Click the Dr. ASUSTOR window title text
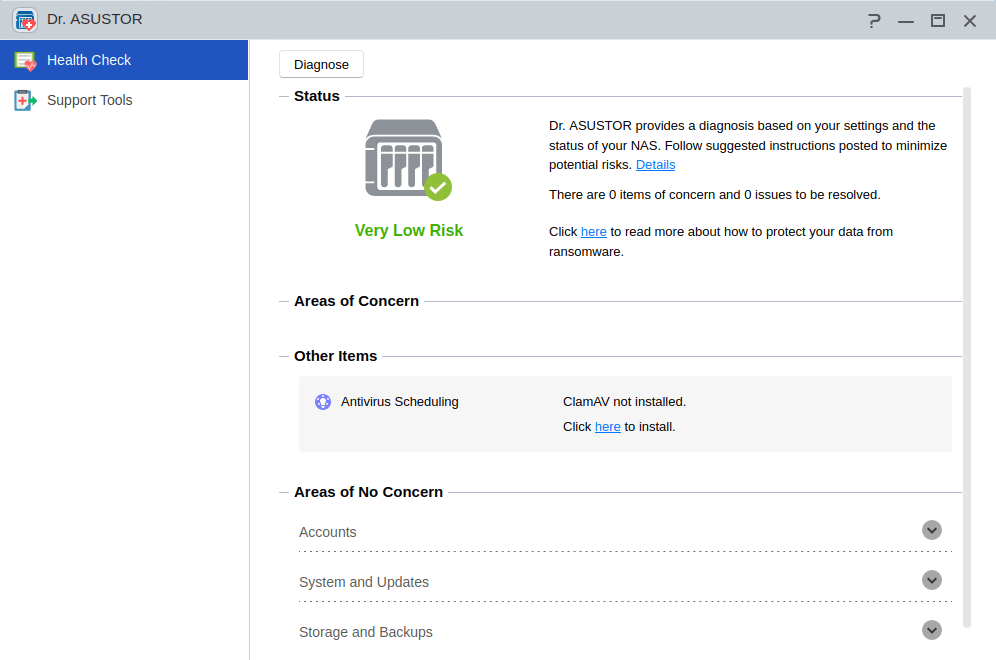 coord(95,20)
